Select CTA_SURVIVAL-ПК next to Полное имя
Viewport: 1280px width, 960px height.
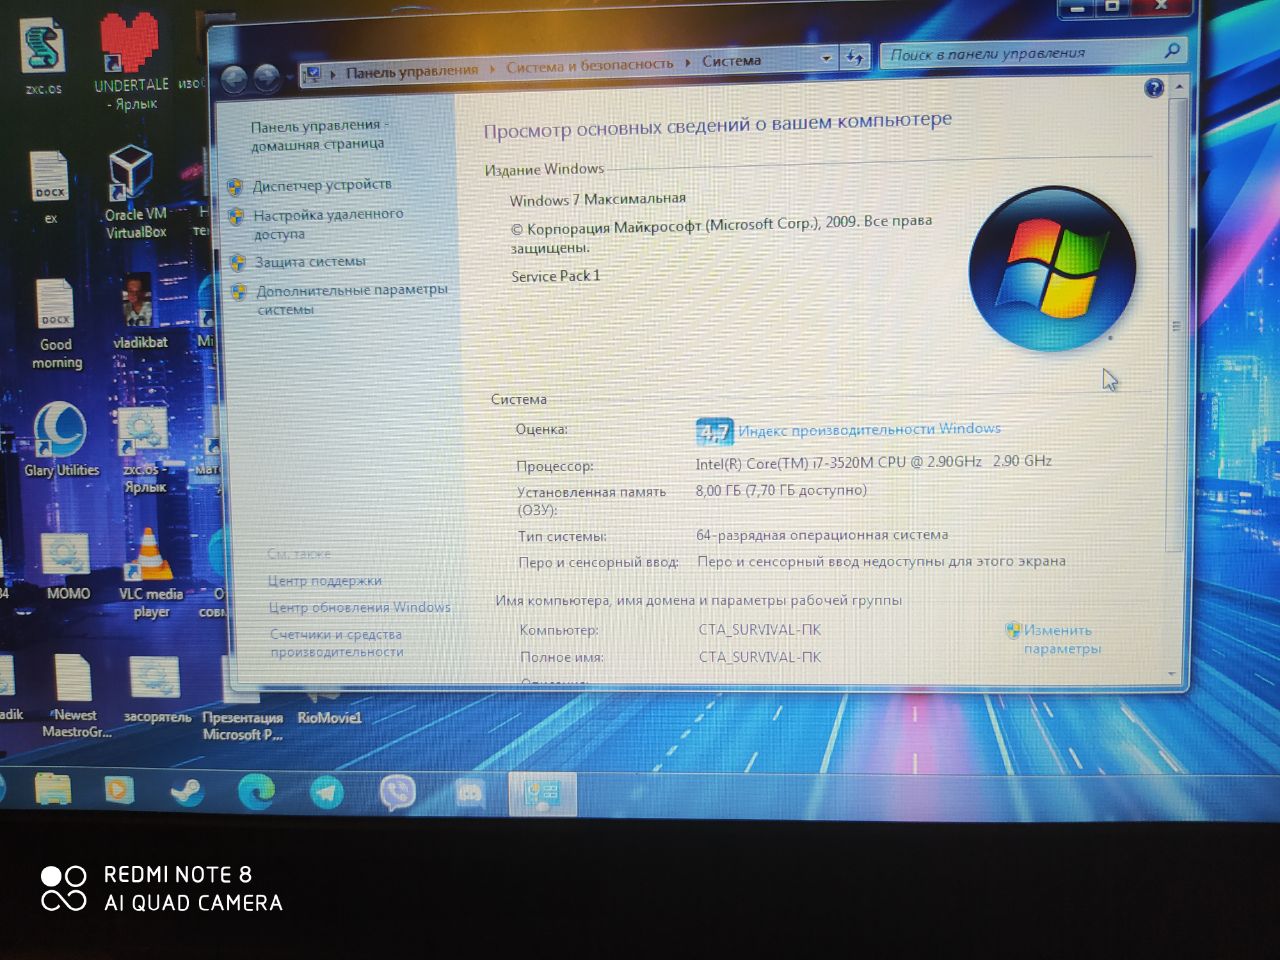coord(760,657)
